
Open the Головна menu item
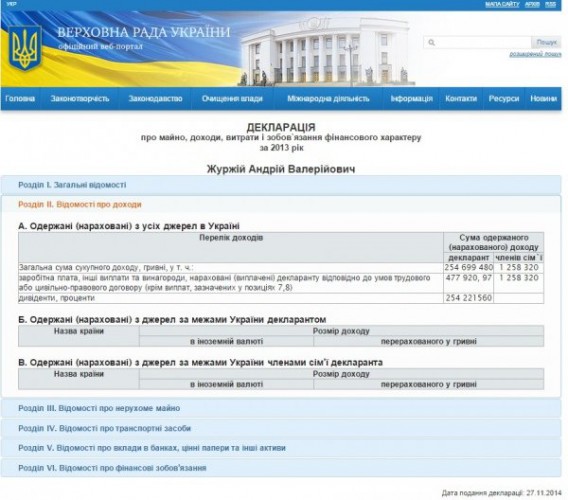click(x=20, y=99)
